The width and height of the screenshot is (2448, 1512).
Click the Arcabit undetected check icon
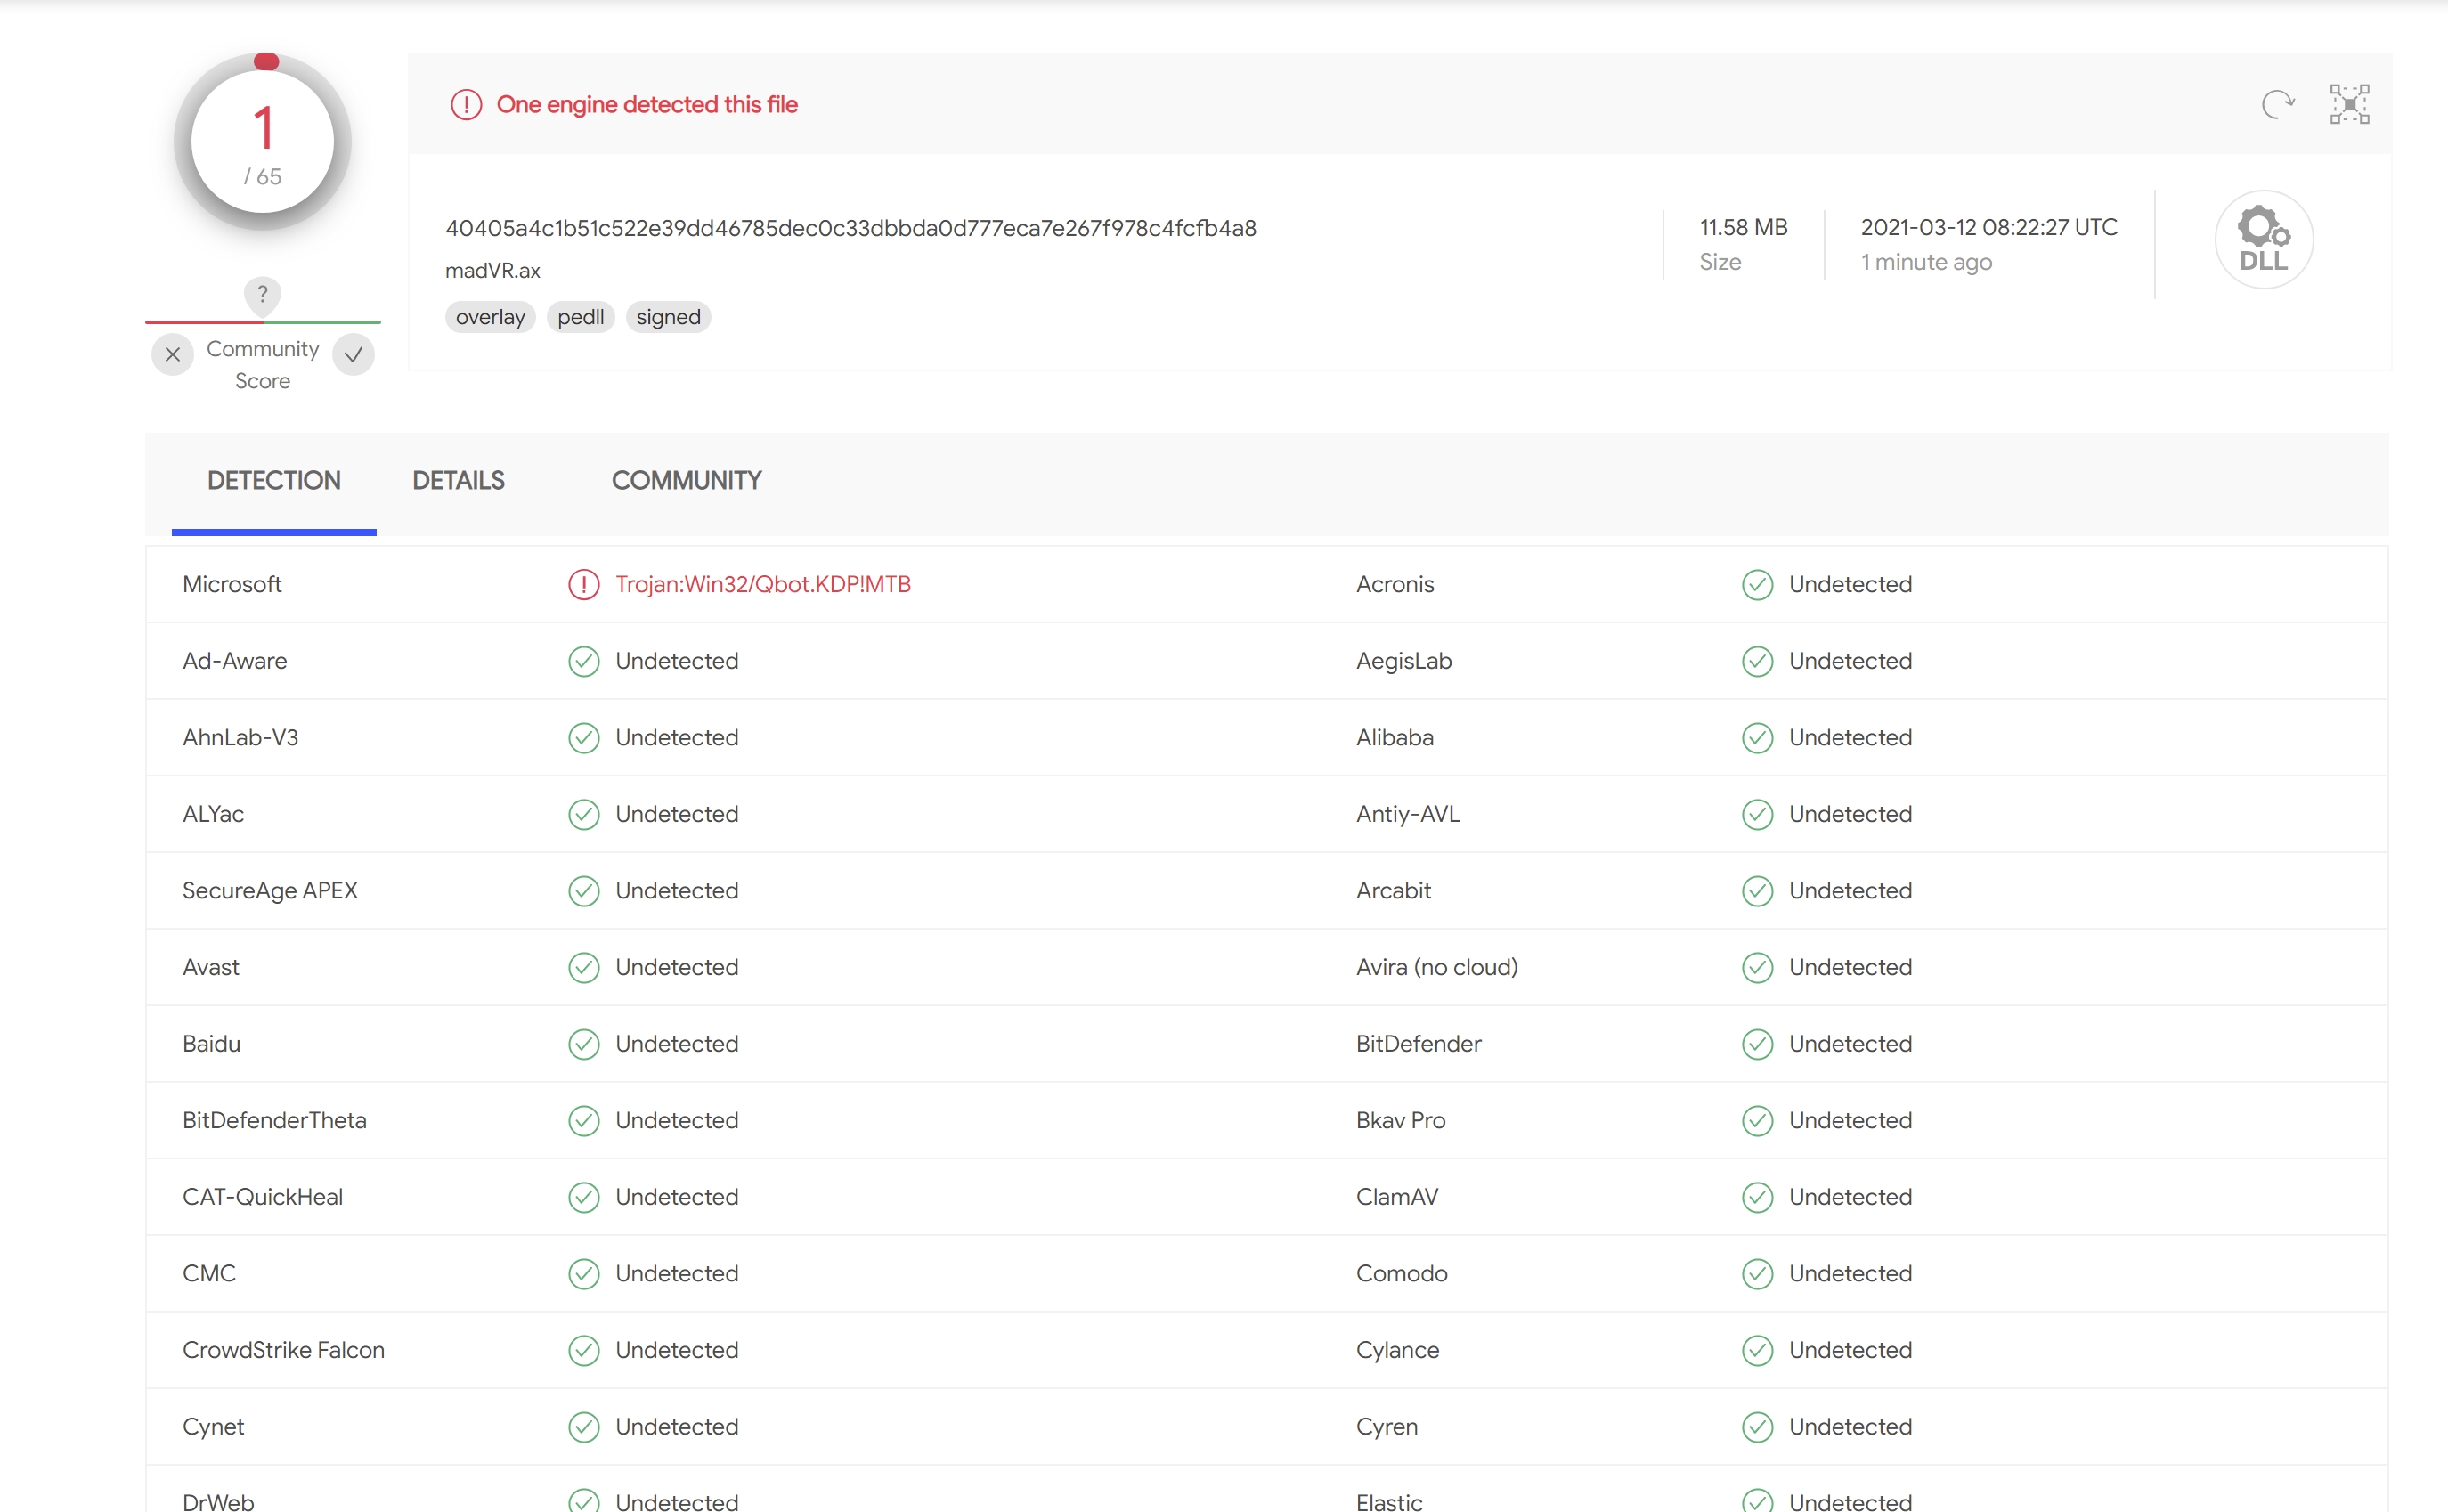pos(1757,890)
